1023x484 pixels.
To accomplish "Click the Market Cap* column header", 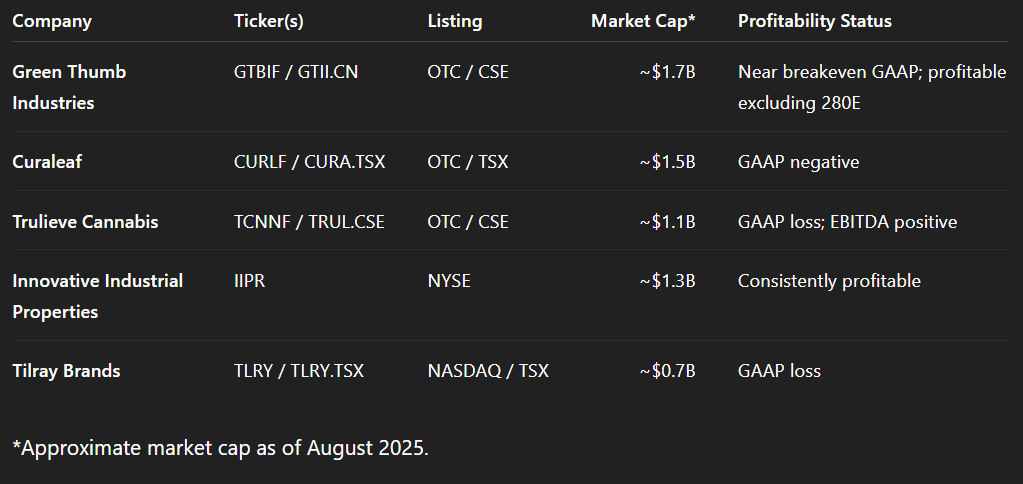I will [x=643, y=21].
